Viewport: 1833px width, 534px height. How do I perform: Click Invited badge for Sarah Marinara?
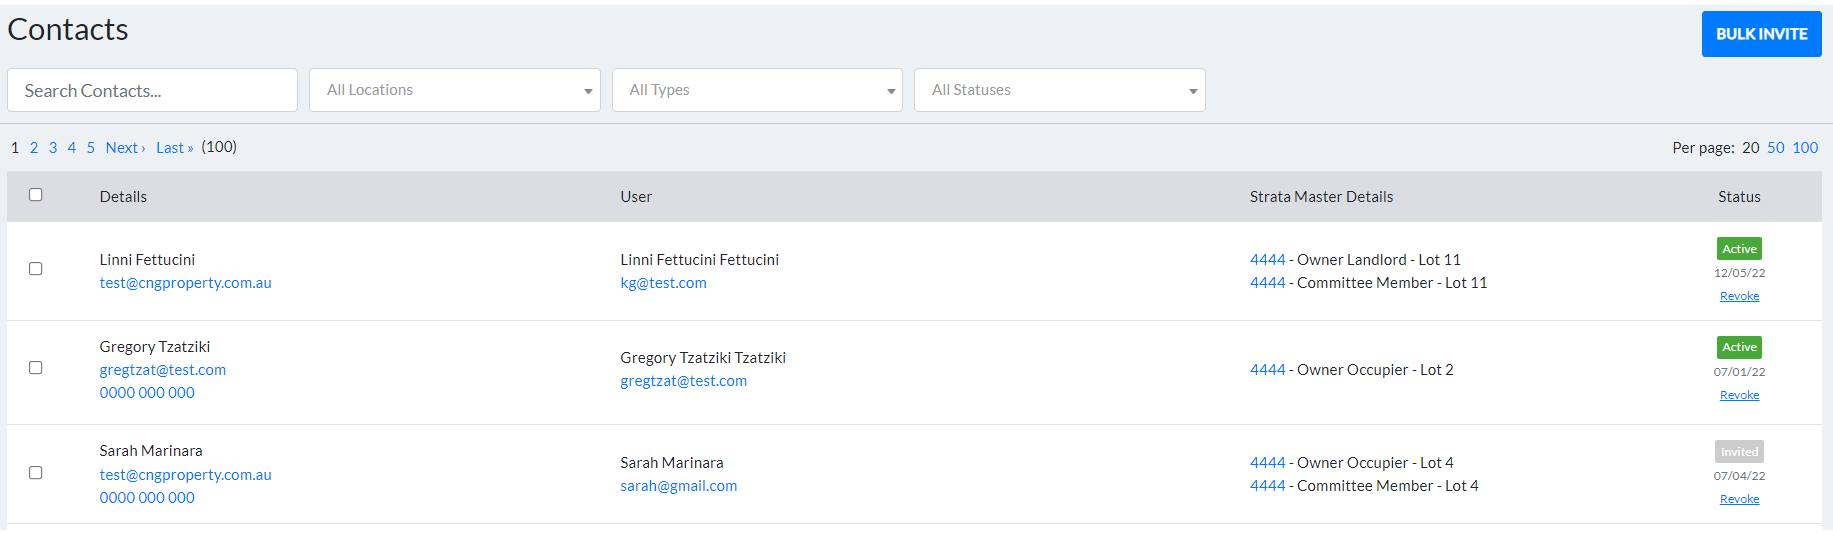pyautogui.click(x=1739, y=452)
